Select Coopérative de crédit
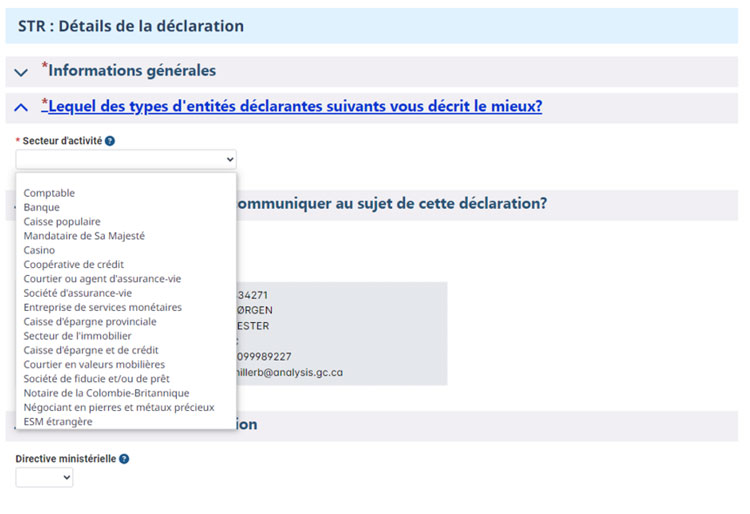The image size is (750, 514). click(74, 265)
